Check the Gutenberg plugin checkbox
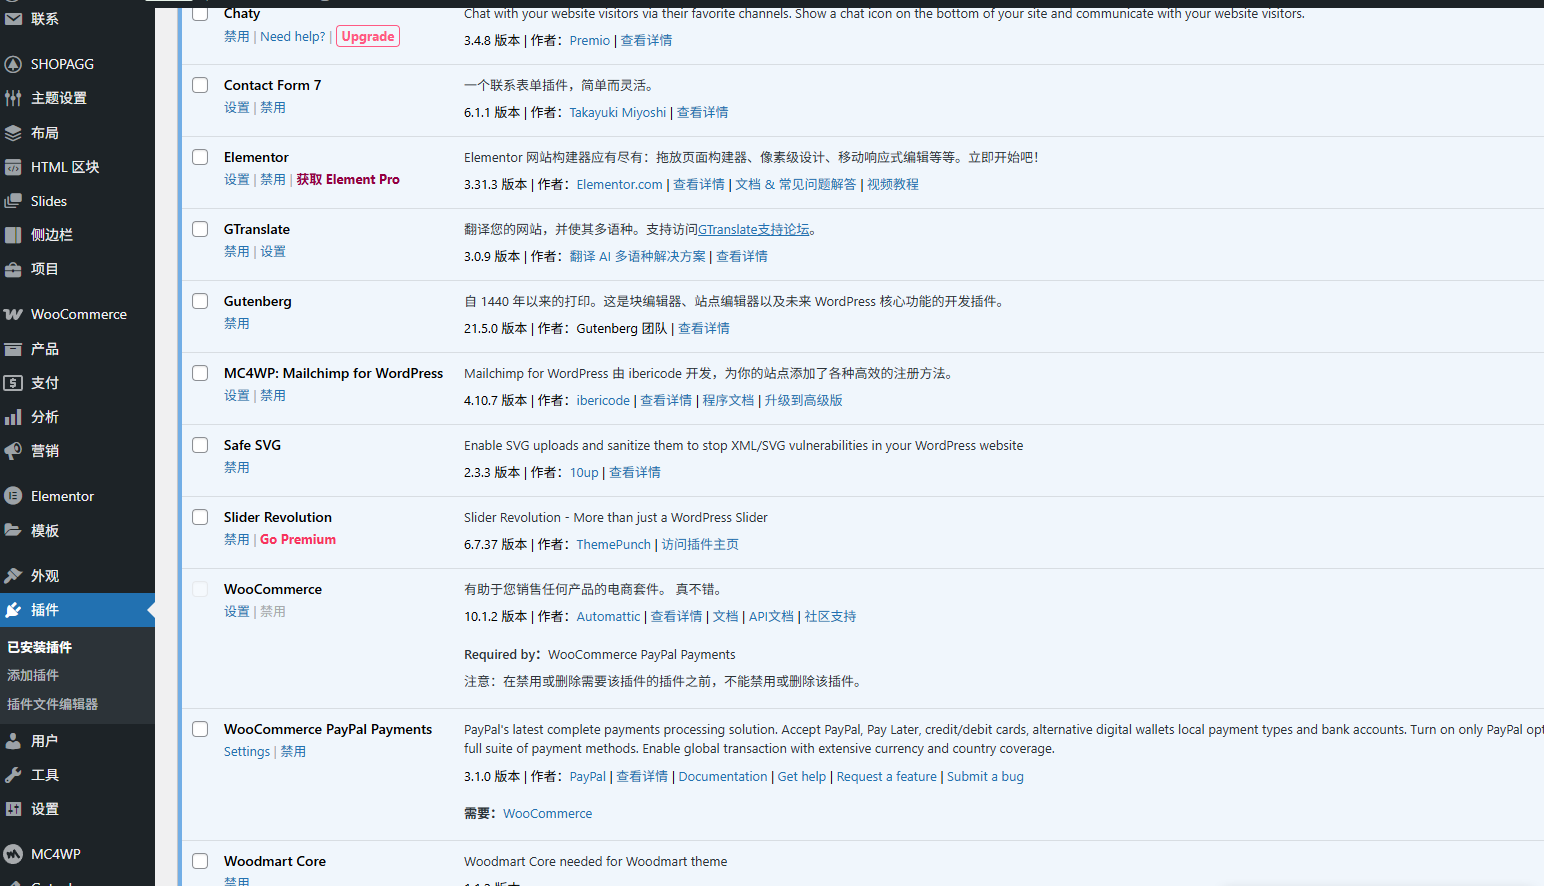The image size is (1544, 886). coord(200,301)
